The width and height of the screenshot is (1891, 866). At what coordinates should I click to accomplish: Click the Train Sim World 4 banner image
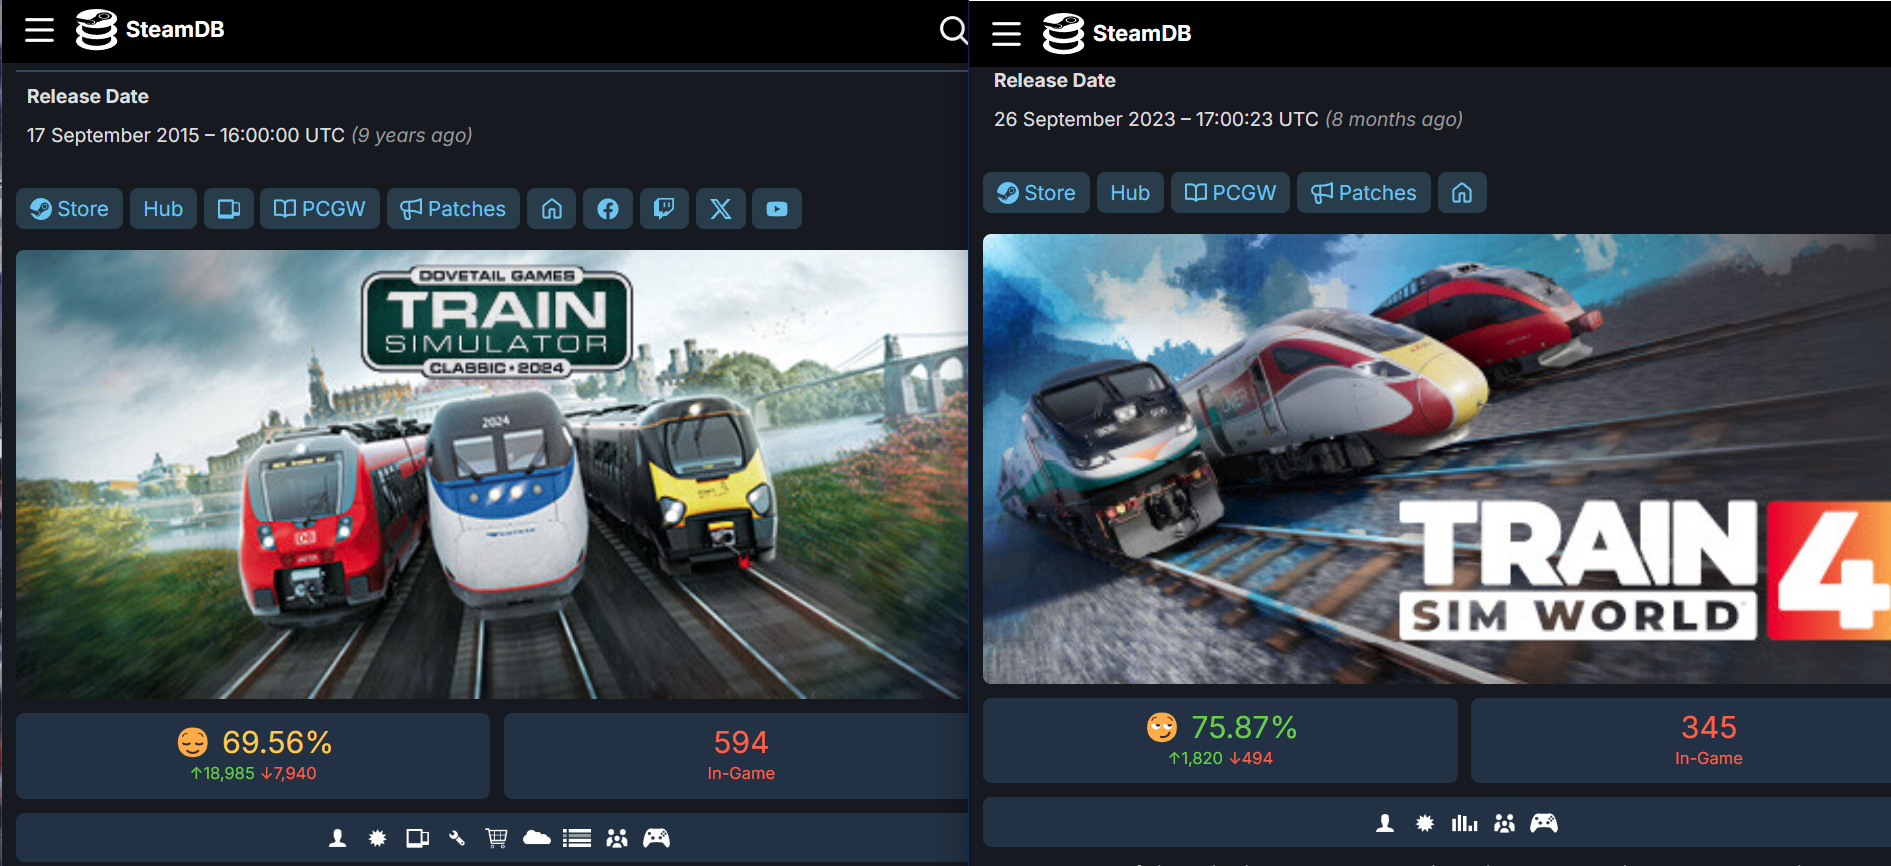click(1437, 459)
